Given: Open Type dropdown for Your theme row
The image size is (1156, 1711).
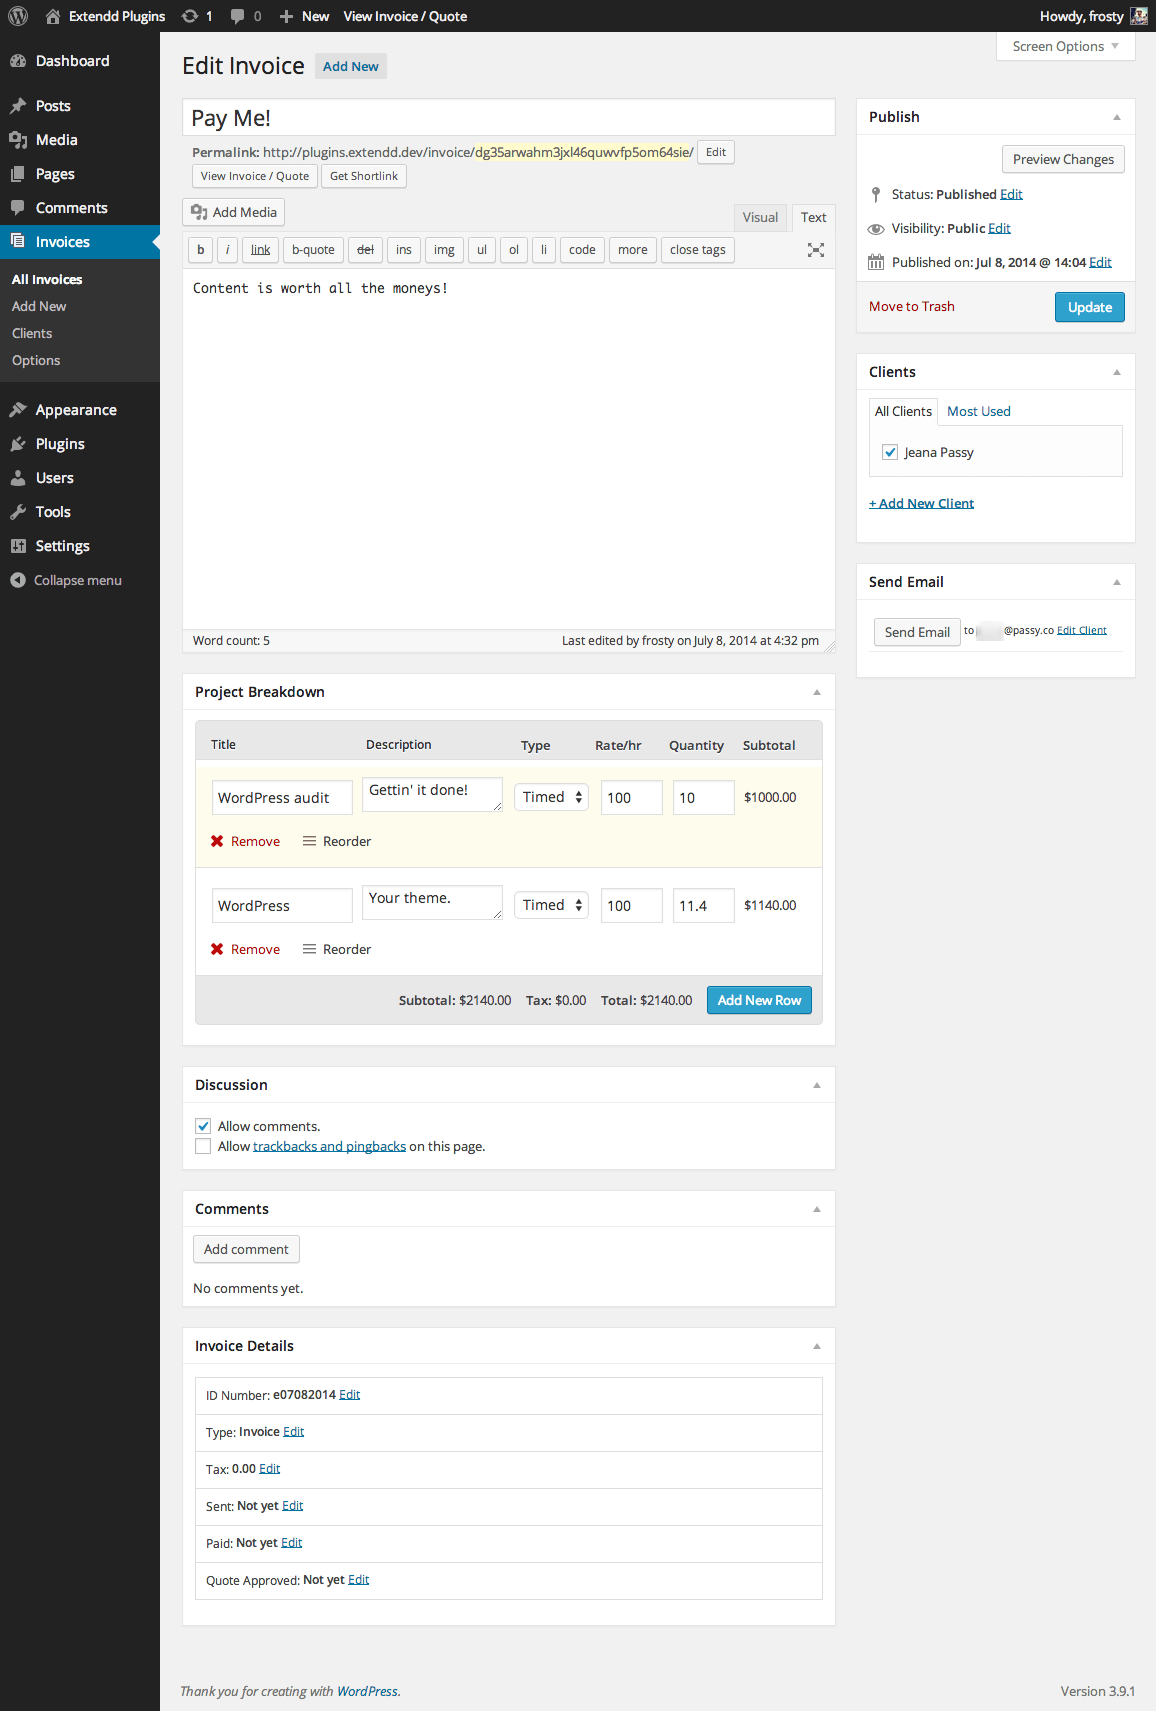Looking at the screenshot, I should pos(551,905).
